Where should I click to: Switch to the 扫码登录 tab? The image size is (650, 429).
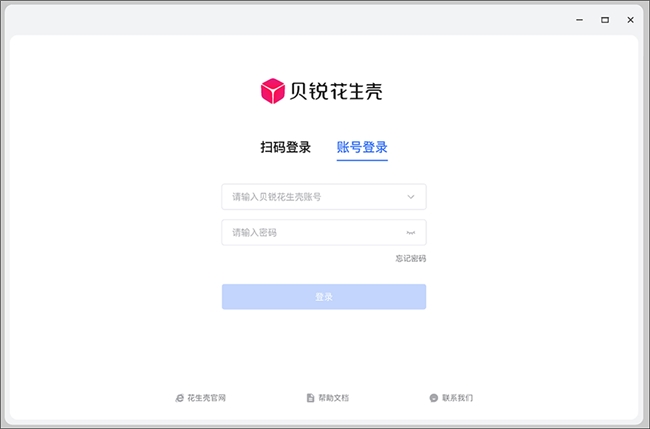click(x=286, y=148)
